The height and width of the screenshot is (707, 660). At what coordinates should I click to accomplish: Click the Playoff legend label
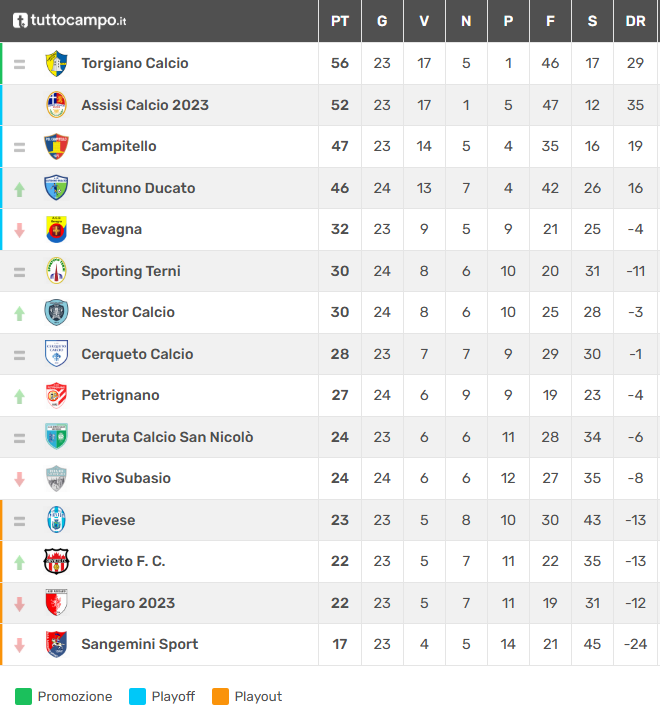point(173,696)
